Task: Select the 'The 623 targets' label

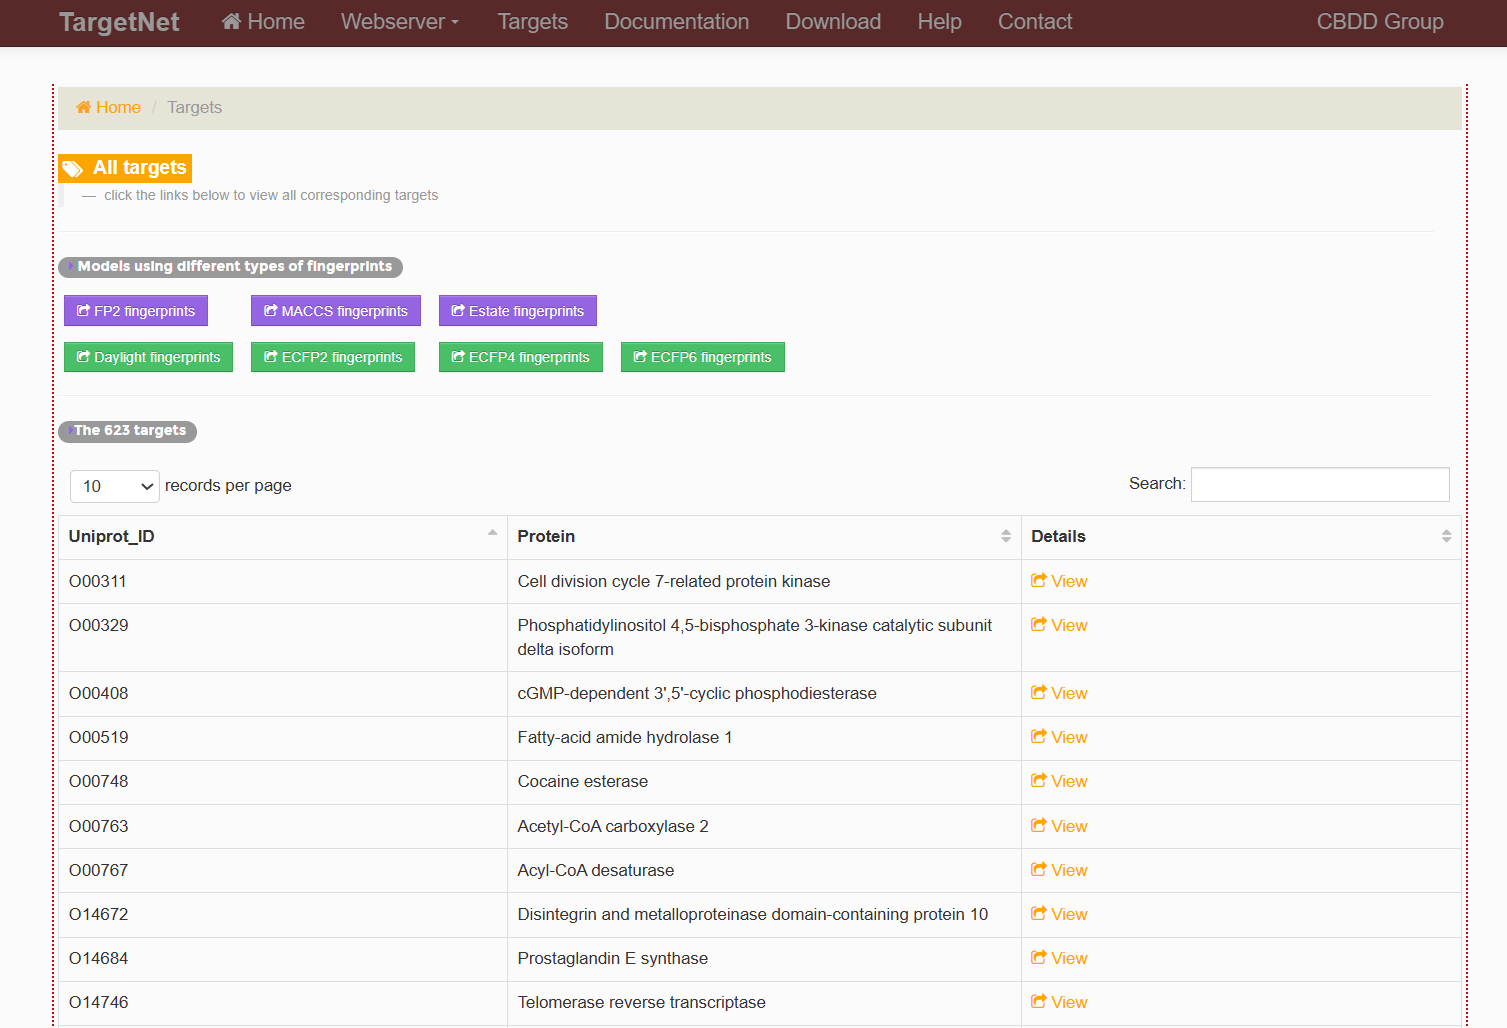Action: pos(128,431)
